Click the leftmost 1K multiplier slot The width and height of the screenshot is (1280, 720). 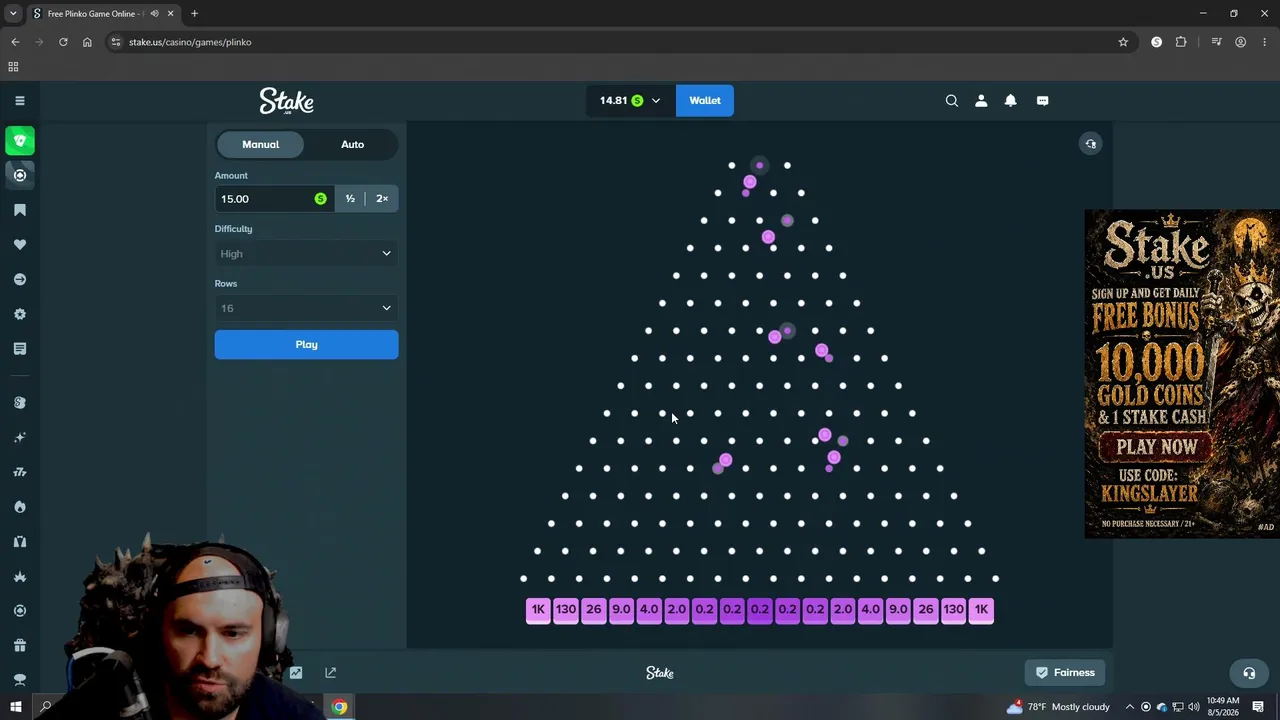tap(538, 610)
